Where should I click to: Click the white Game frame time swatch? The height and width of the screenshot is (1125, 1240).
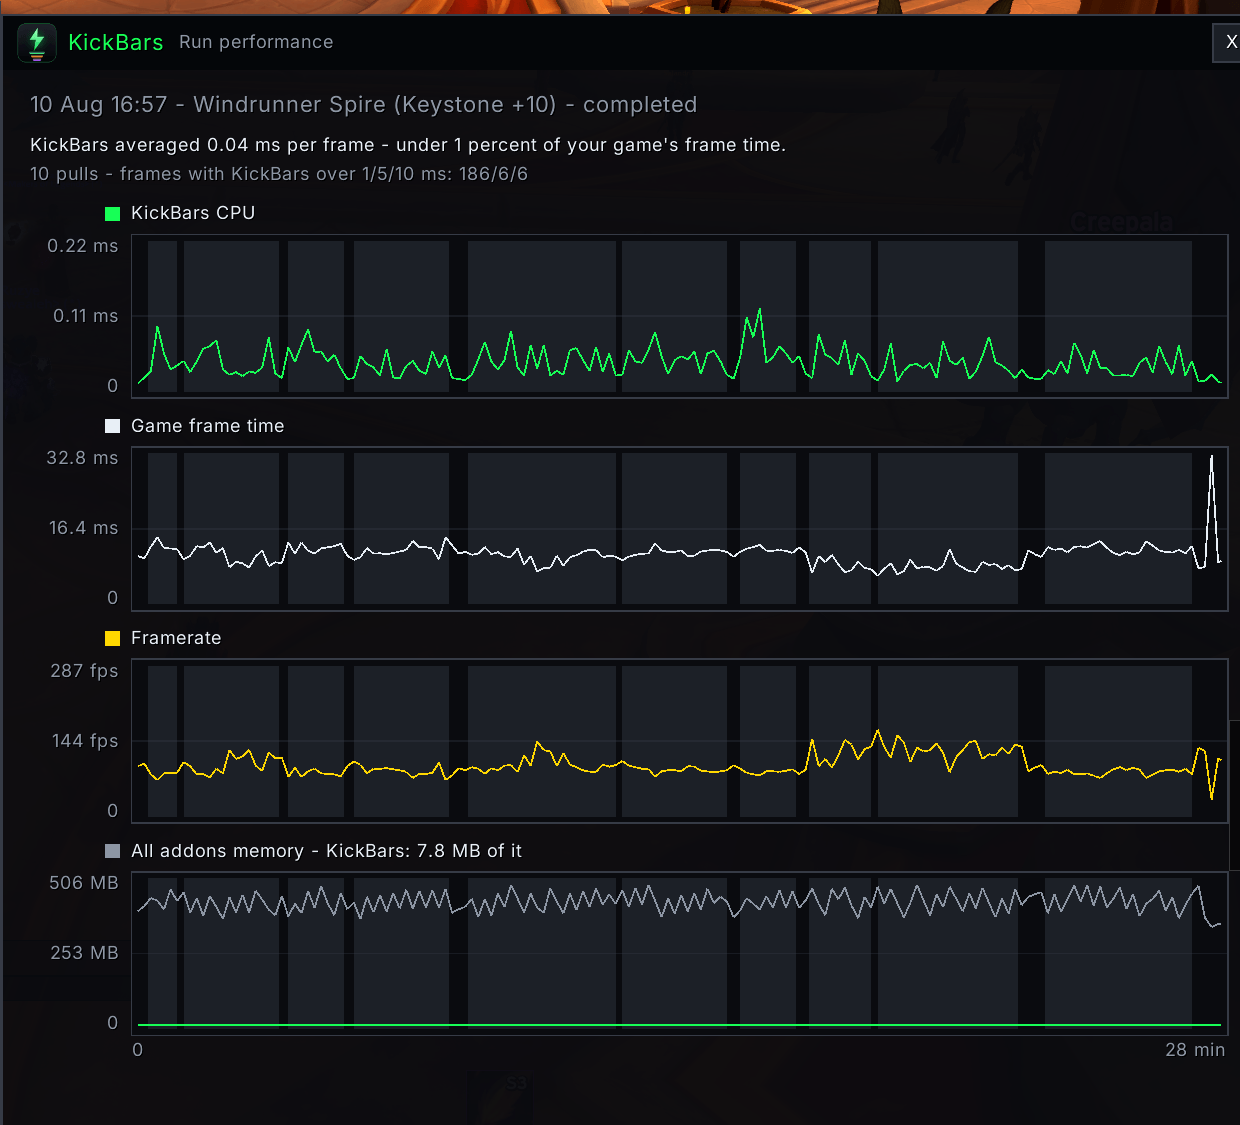[112, 426]
